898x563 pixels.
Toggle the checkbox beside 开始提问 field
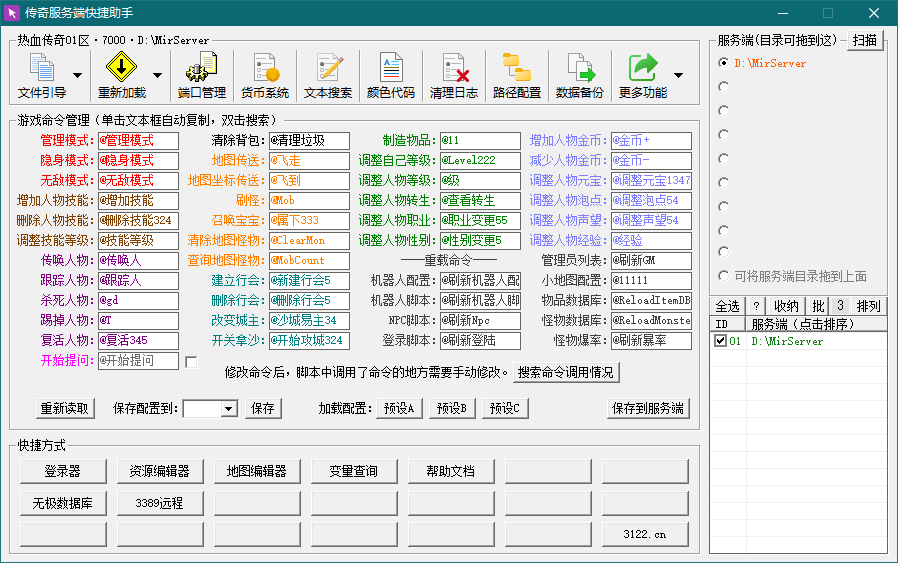click(192, 361)
